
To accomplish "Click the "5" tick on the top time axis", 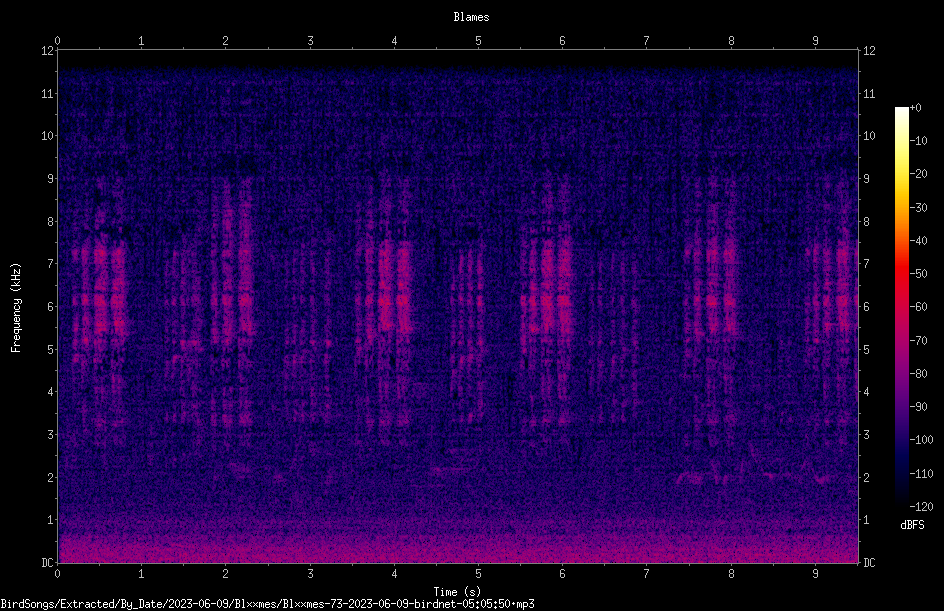I will (479, 41).
